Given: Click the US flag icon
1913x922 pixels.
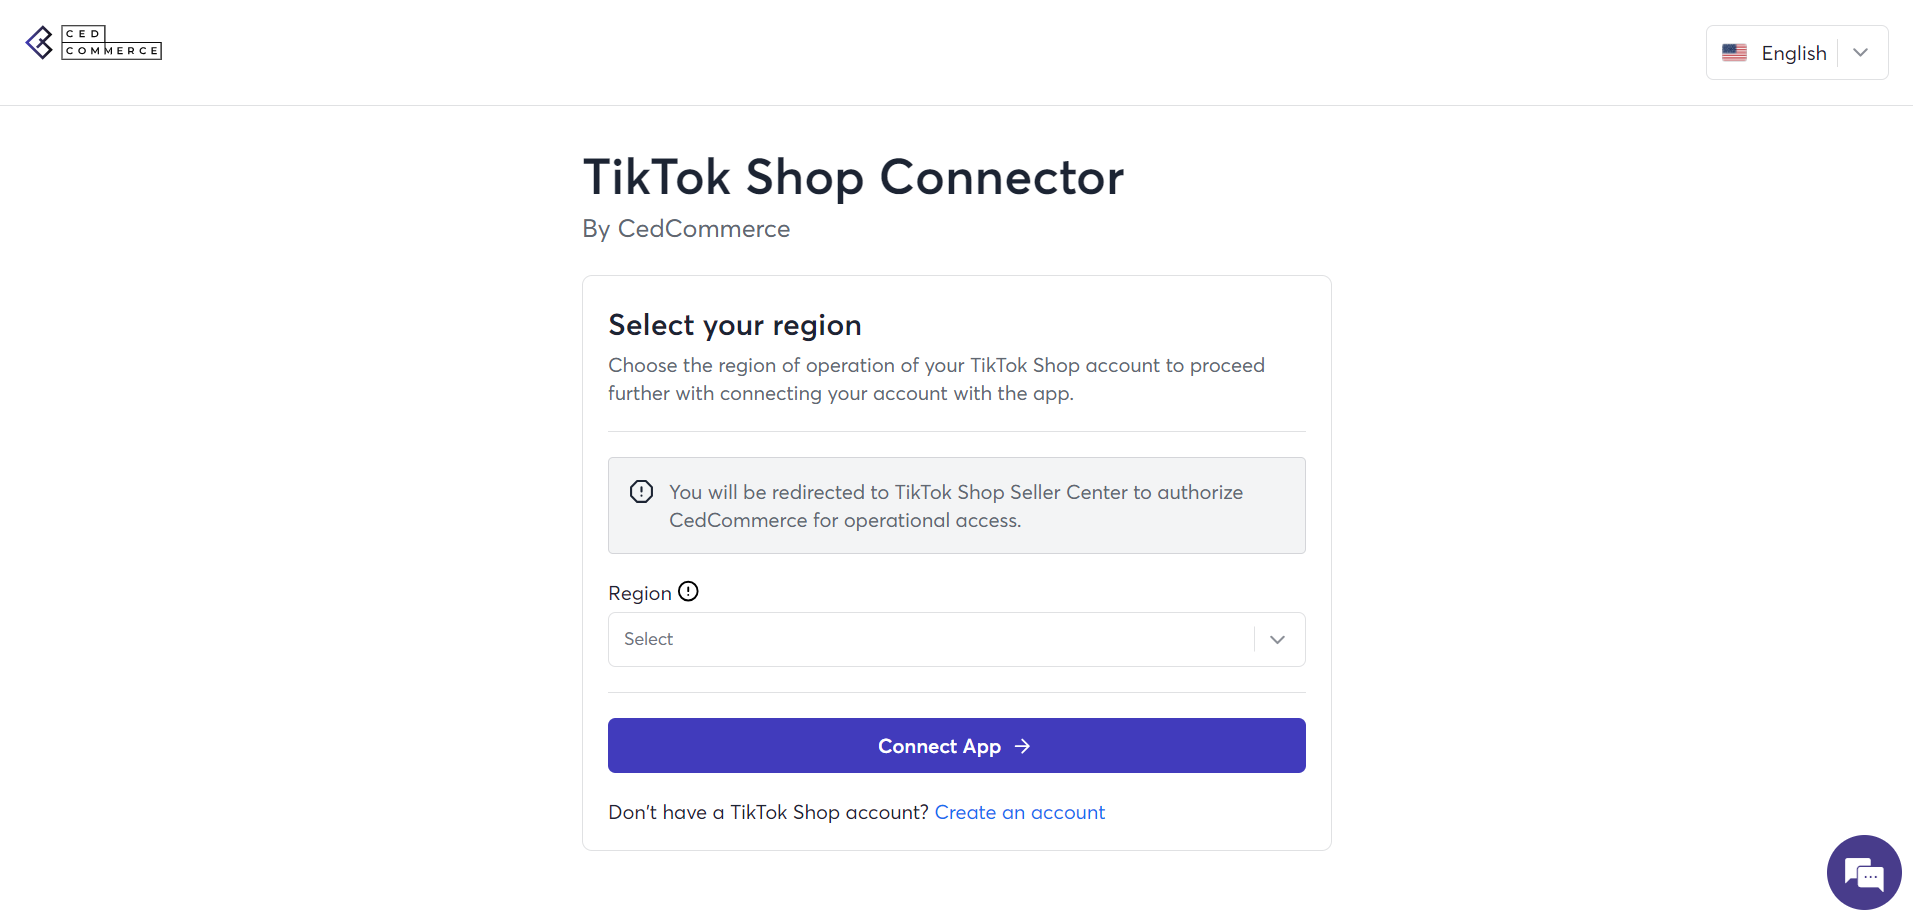Looking at the screenshot, I should coord(1734,52).
